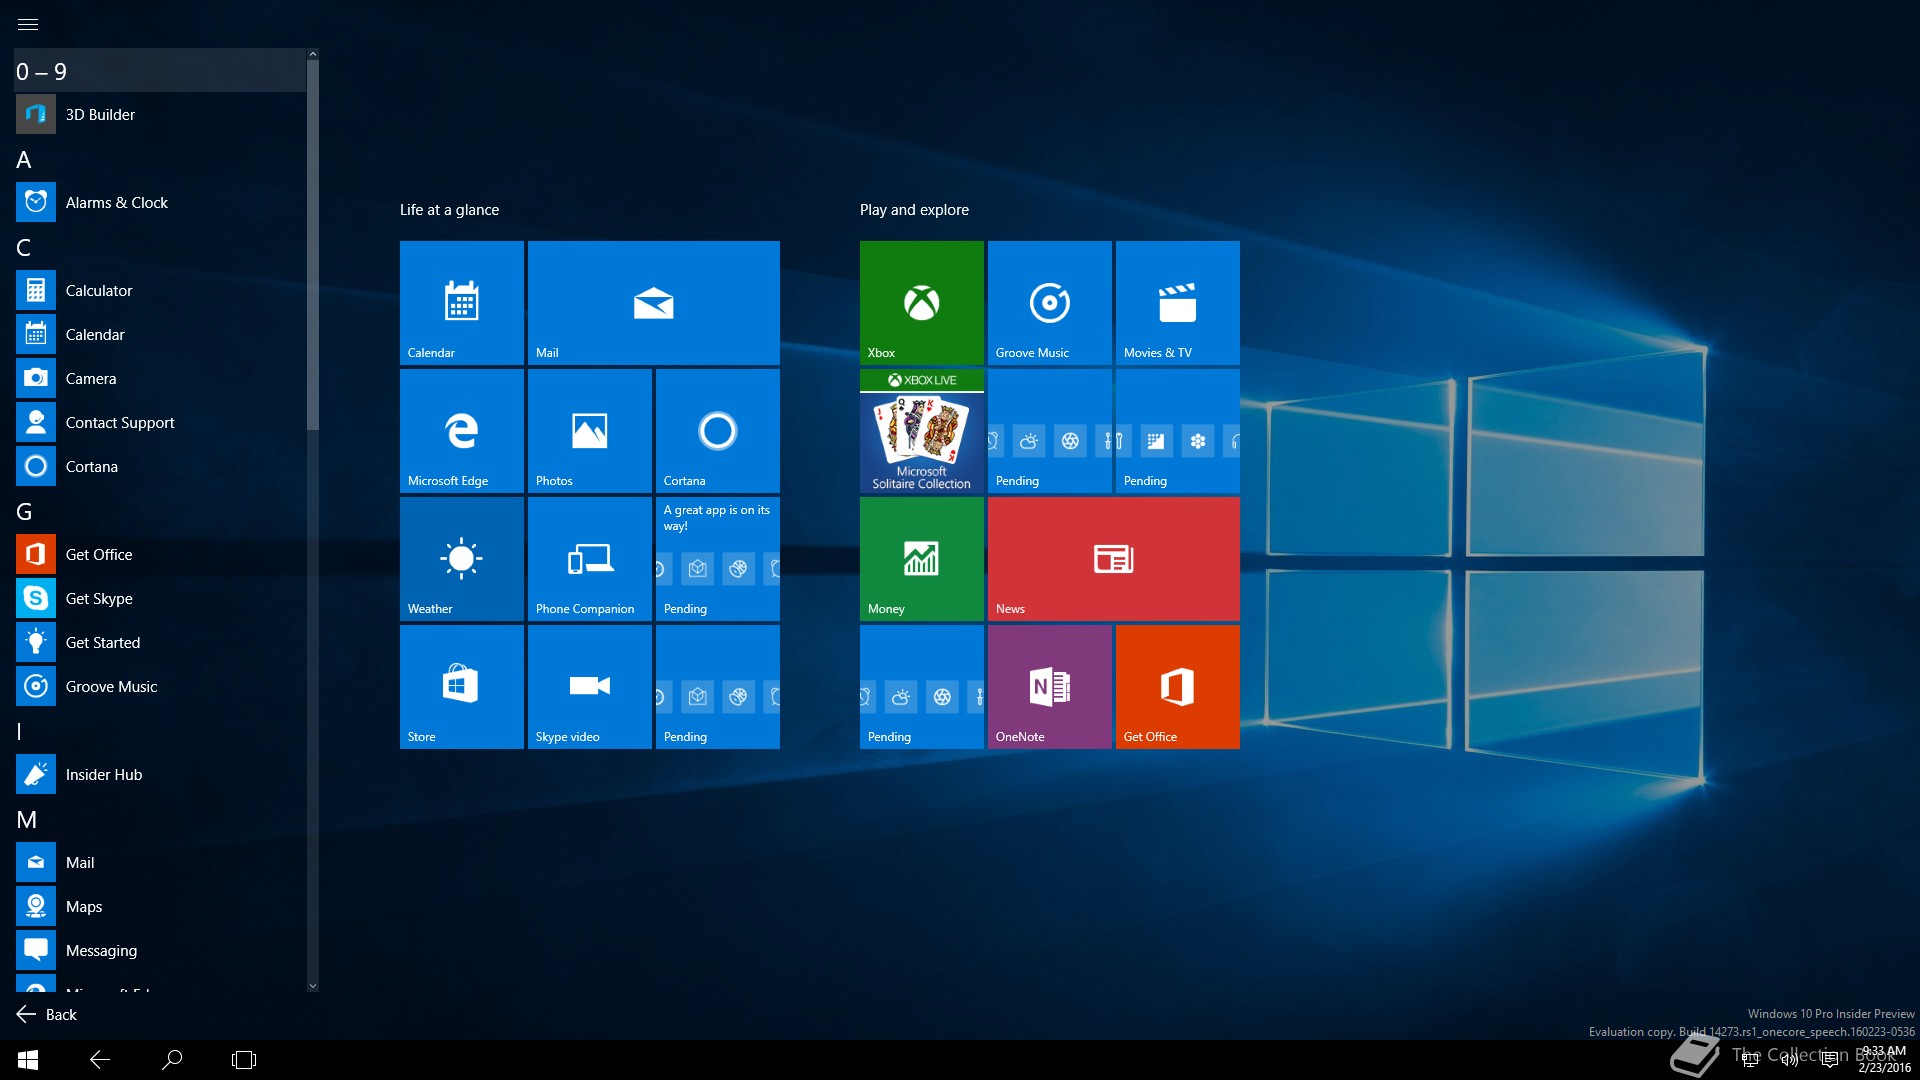Screen dimensions: 1920x1080
Task: Open Calculator in the app list
Action: 160,291
